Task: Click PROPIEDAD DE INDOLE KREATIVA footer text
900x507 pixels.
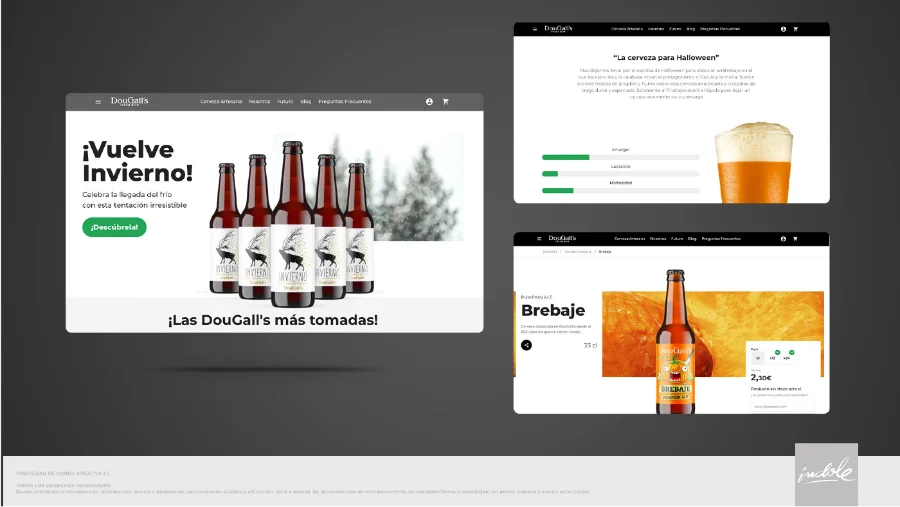Action: [63, 474]
